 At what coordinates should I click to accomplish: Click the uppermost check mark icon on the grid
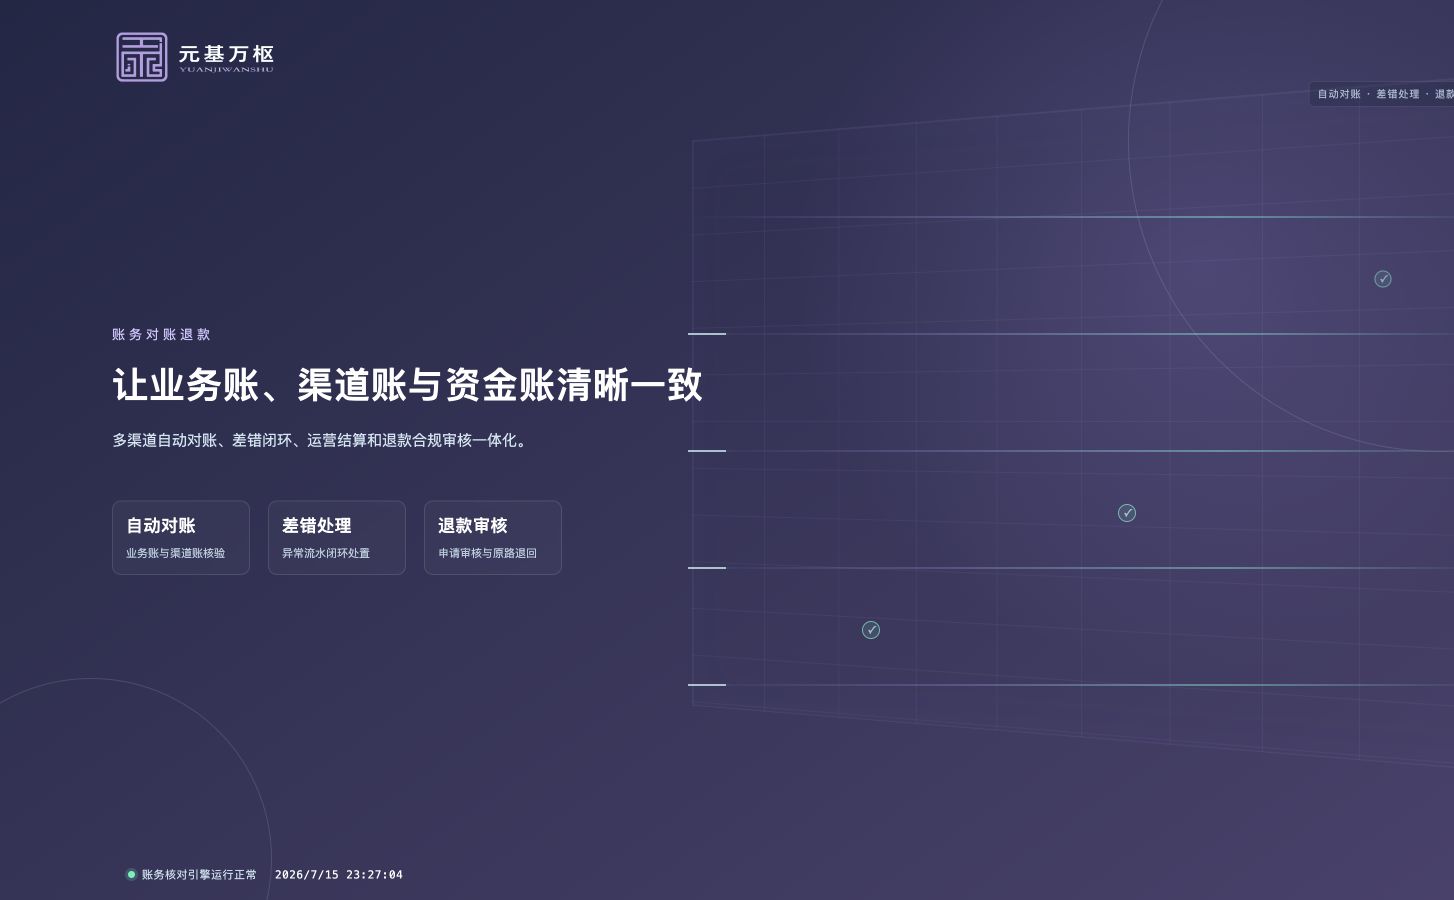point(1383,279)
